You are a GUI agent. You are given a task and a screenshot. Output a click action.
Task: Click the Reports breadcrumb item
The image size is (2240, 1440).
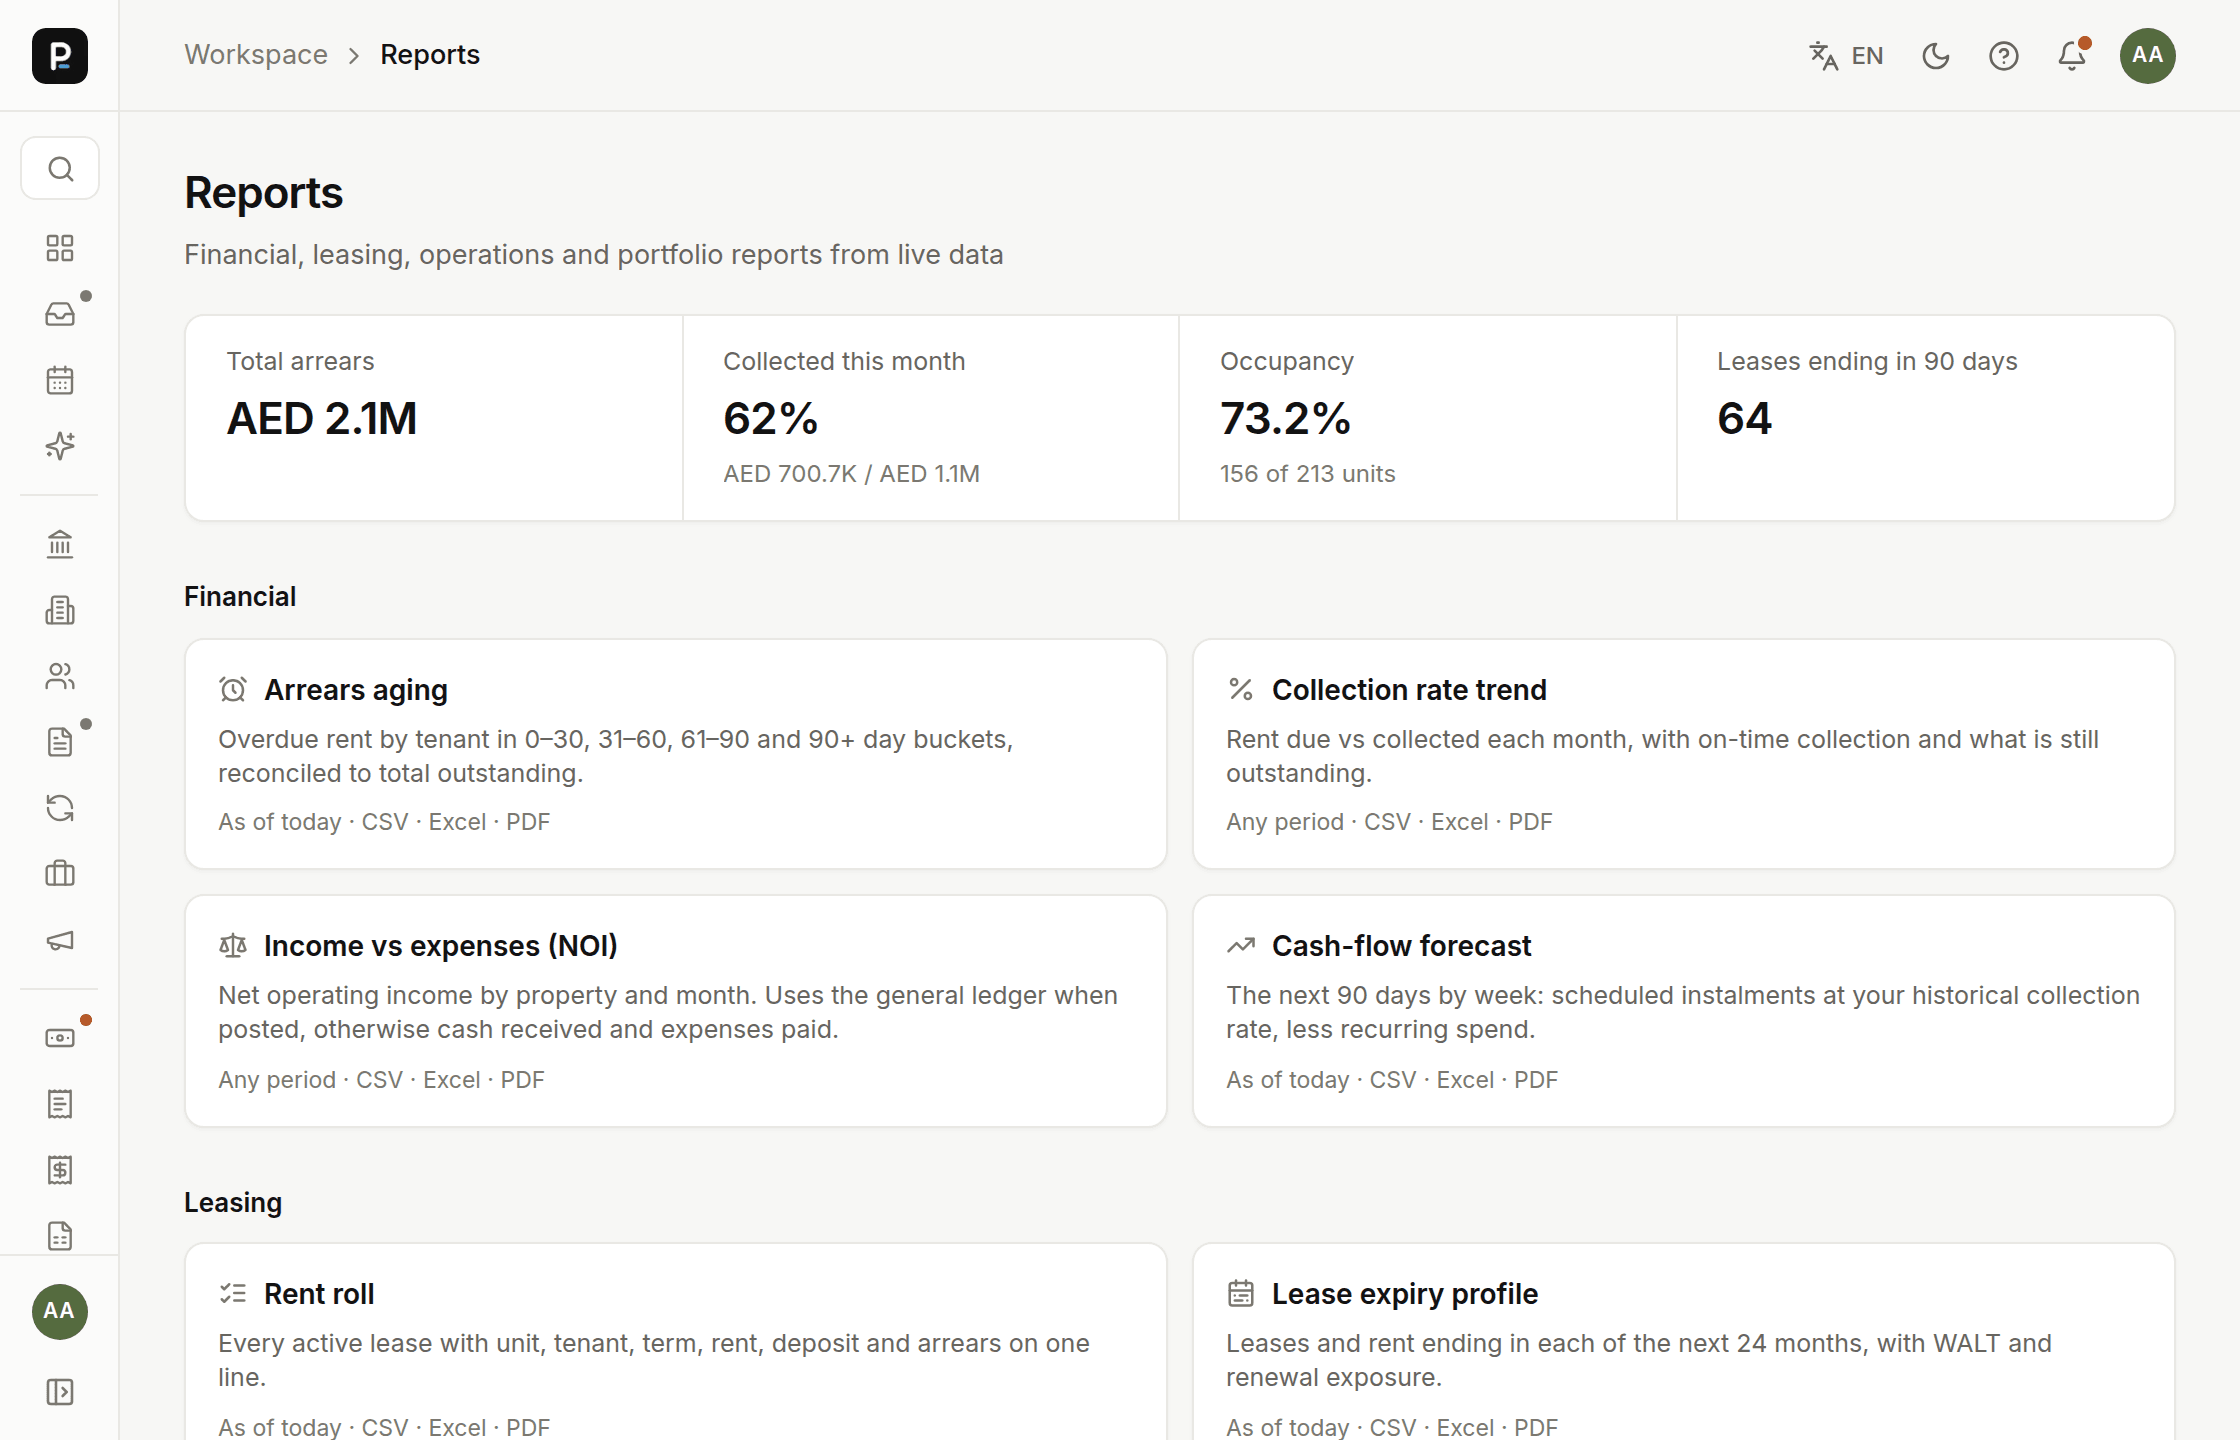(x=430, y=55)
